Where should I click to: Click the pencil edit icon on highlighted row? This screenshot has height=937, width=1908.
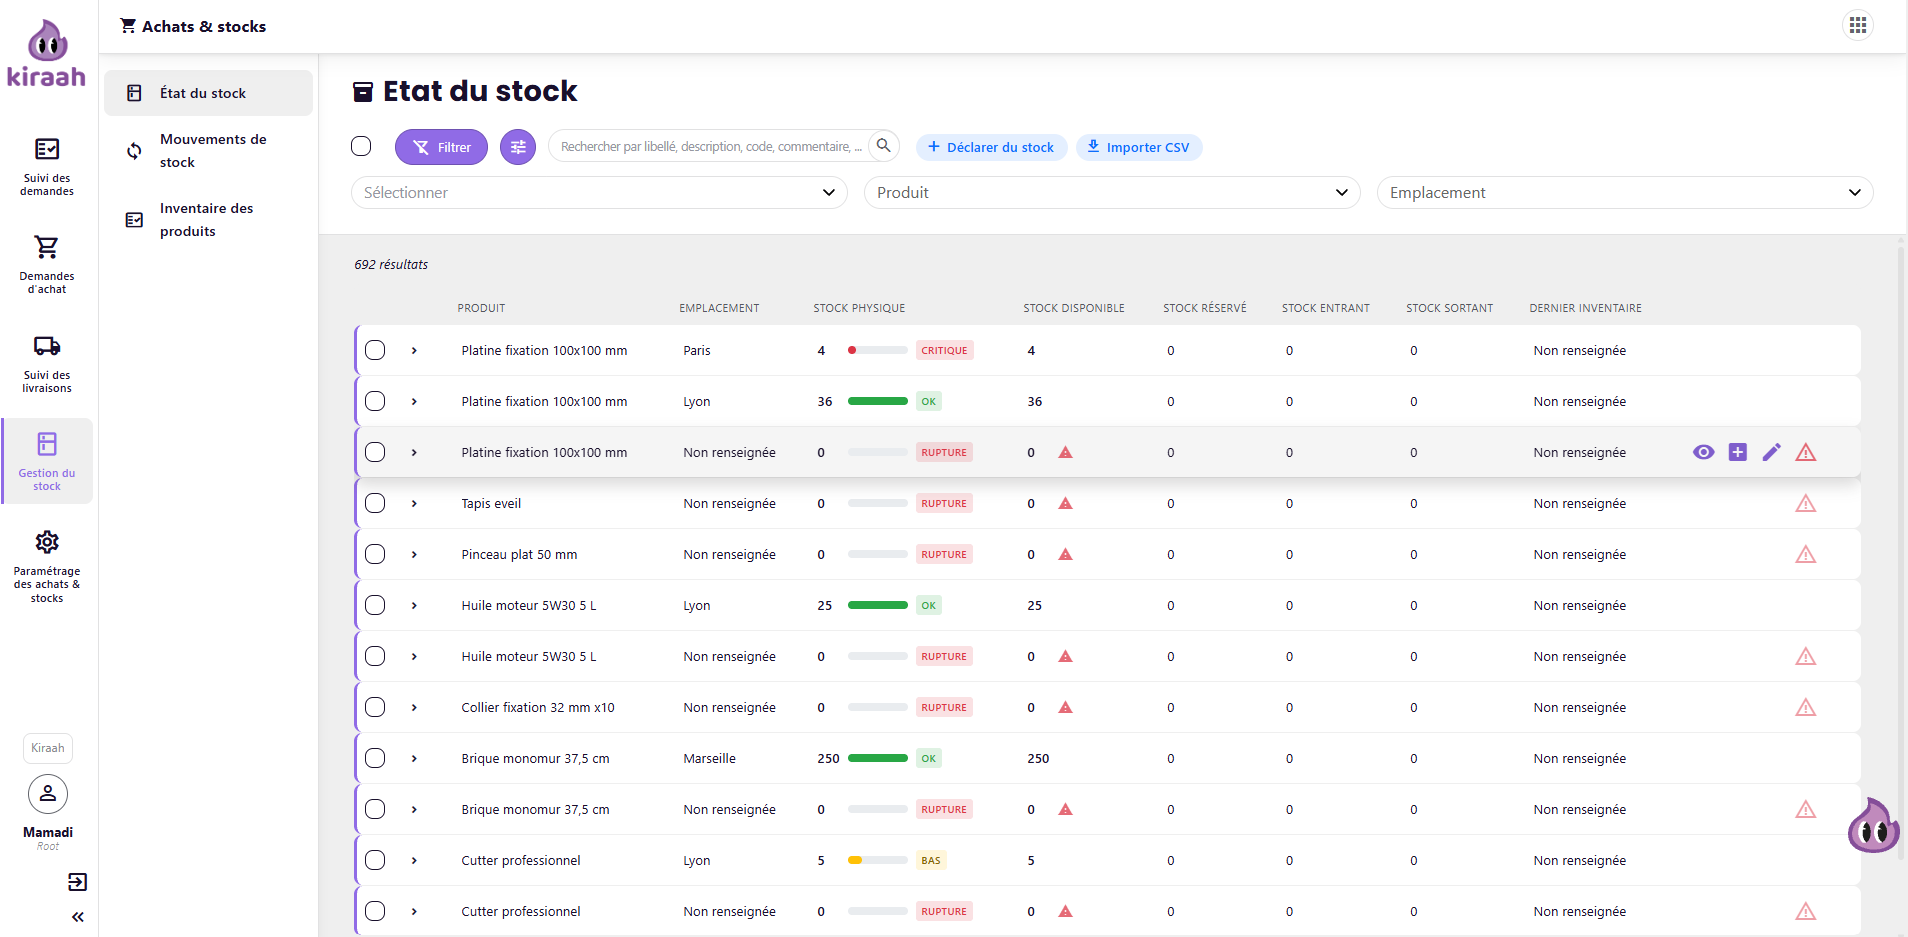coord(1771,452)
